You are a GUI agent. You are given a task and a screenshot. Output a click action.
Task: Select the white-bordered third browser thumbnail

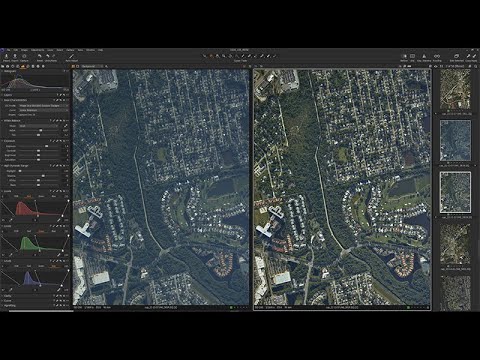pyautogui.click(x=455, y=192)
